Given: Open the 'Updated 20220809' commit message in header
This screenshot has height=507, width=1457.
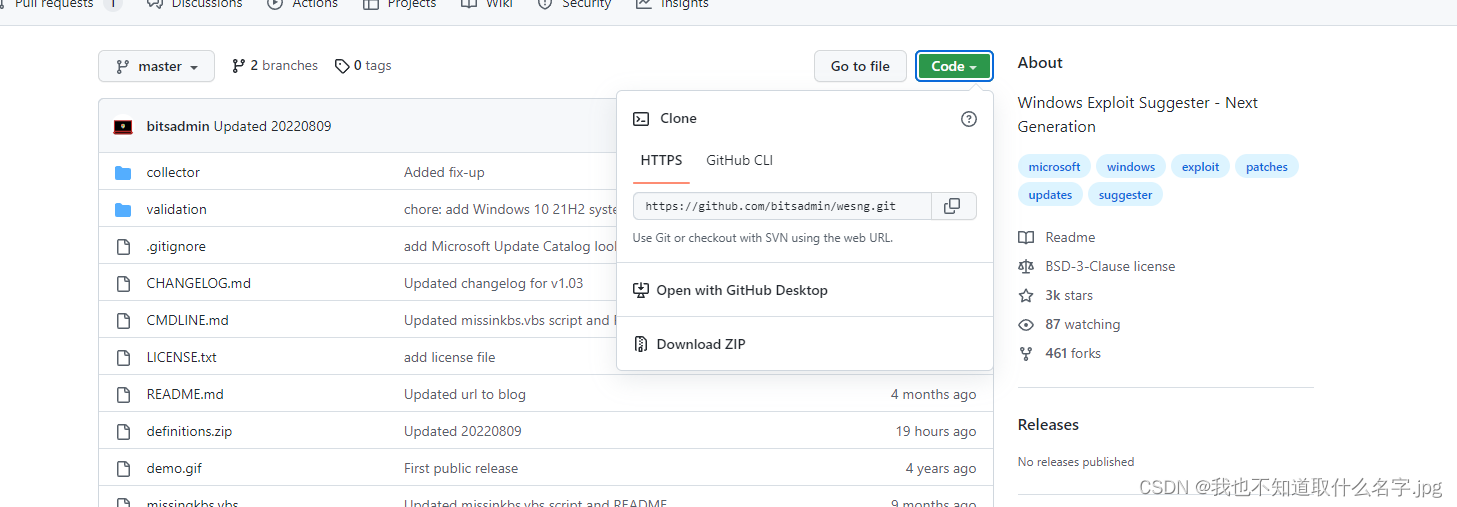Looking at the screenshot, I should (273, 126).
